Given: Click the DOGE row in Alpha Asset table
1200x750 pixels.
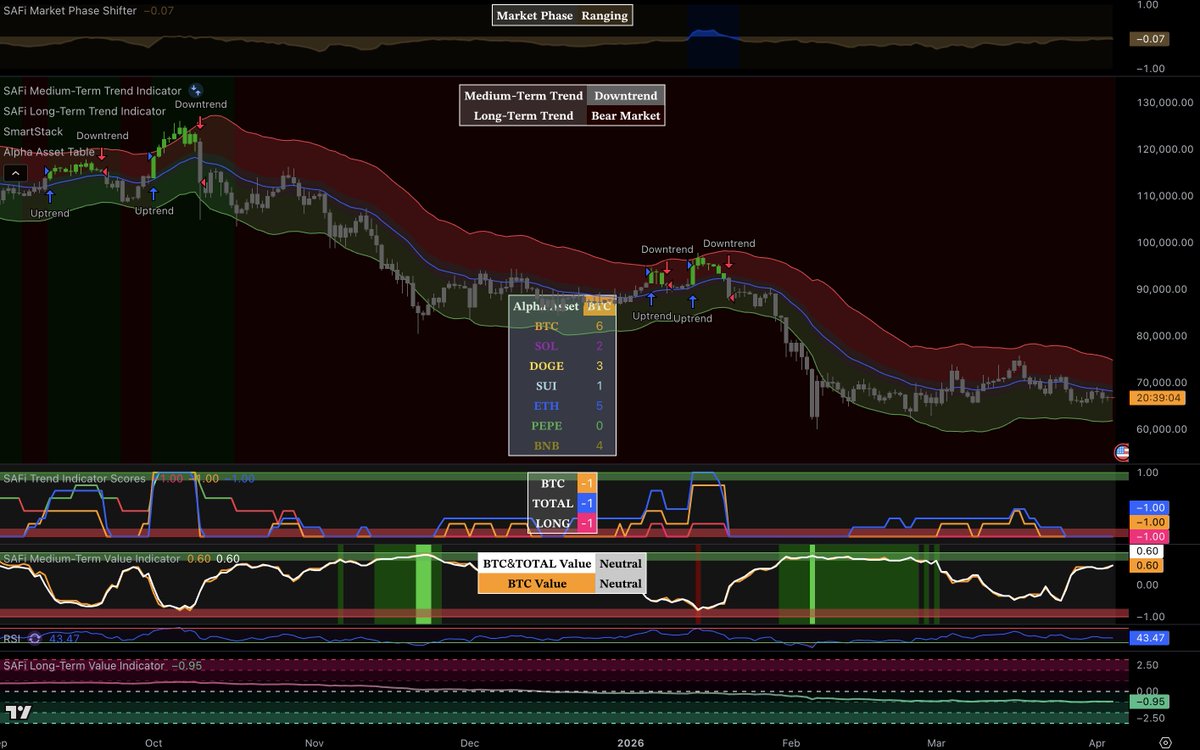Looking at the screenshot, I should [563, 366].
